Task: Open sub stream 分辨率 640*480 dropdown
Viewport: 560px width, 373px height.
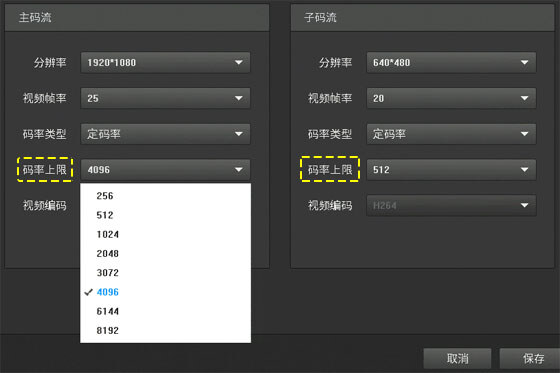Action: tap(451, 63)
